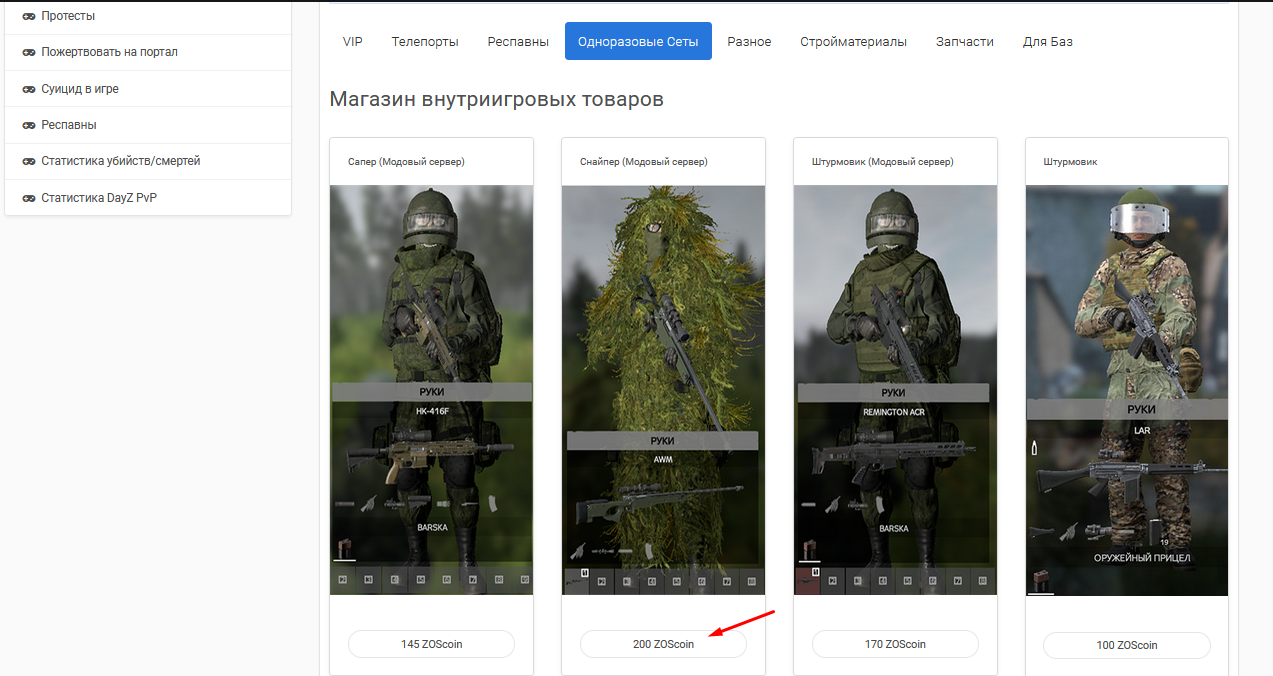Switch to the Телепорты tab
Image resolution: width=1273 pixels, height=676 pixels.
(x=425, y=41)
